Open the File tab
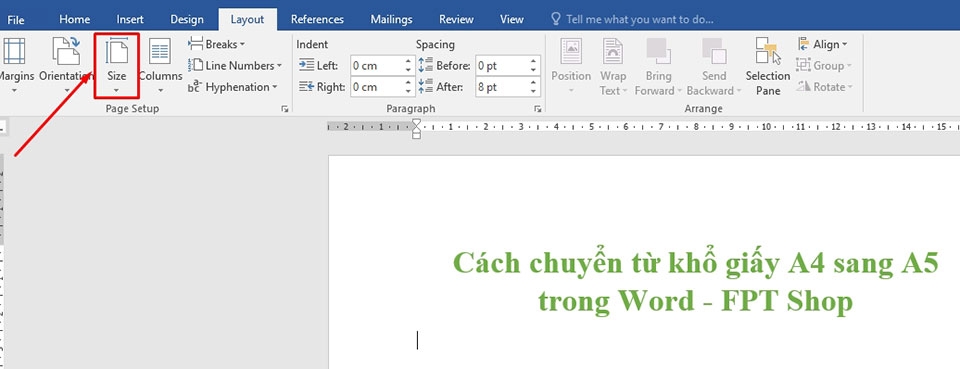The width and height of the screenshot is (960, 369). [x=16, y=20]
